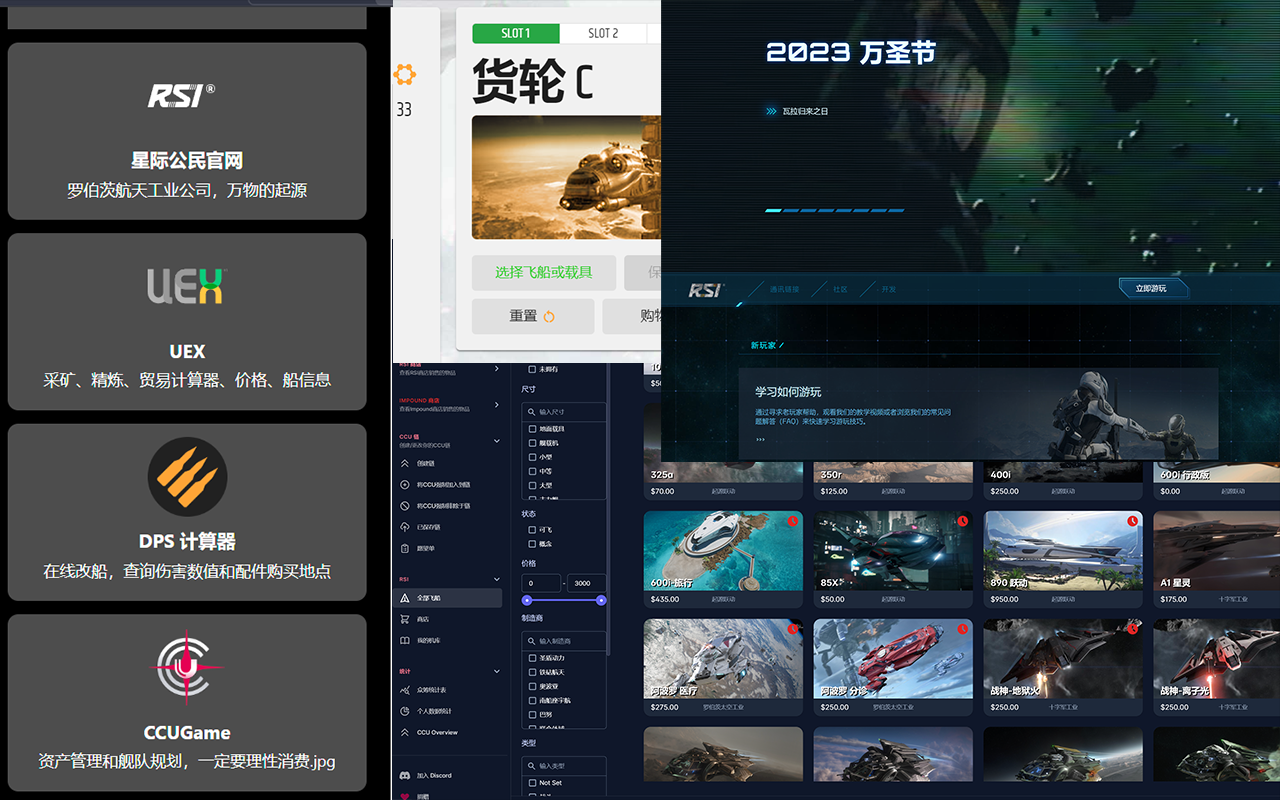Click the add-CCU-to-chain plus circle icon
The image size is (1280, 800).
pyautogui.click(x=405, y=484)
